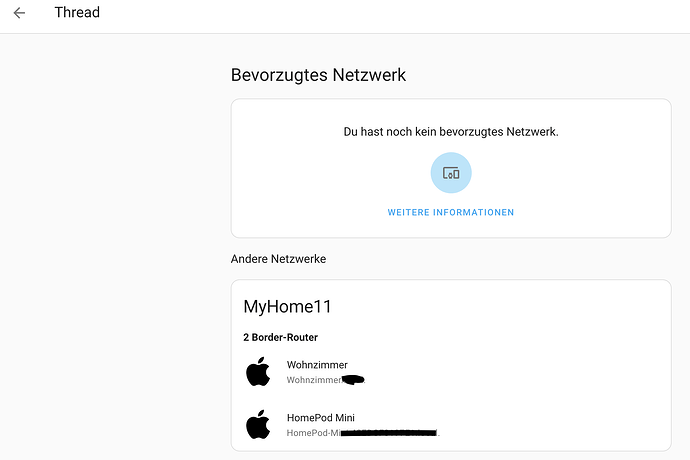The height and width of the screenshot is (460, 690).
Task: Click the MyHome11 network title
Action: (287, 306)
